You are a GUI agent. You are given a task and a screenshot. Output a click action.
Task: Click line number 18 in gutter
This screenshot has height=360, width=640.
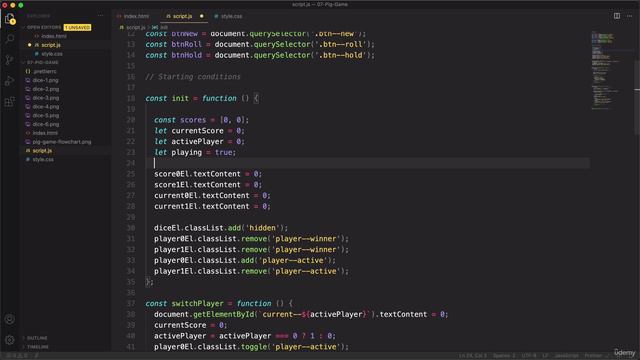pyautogui.click(x=131, y=98)
